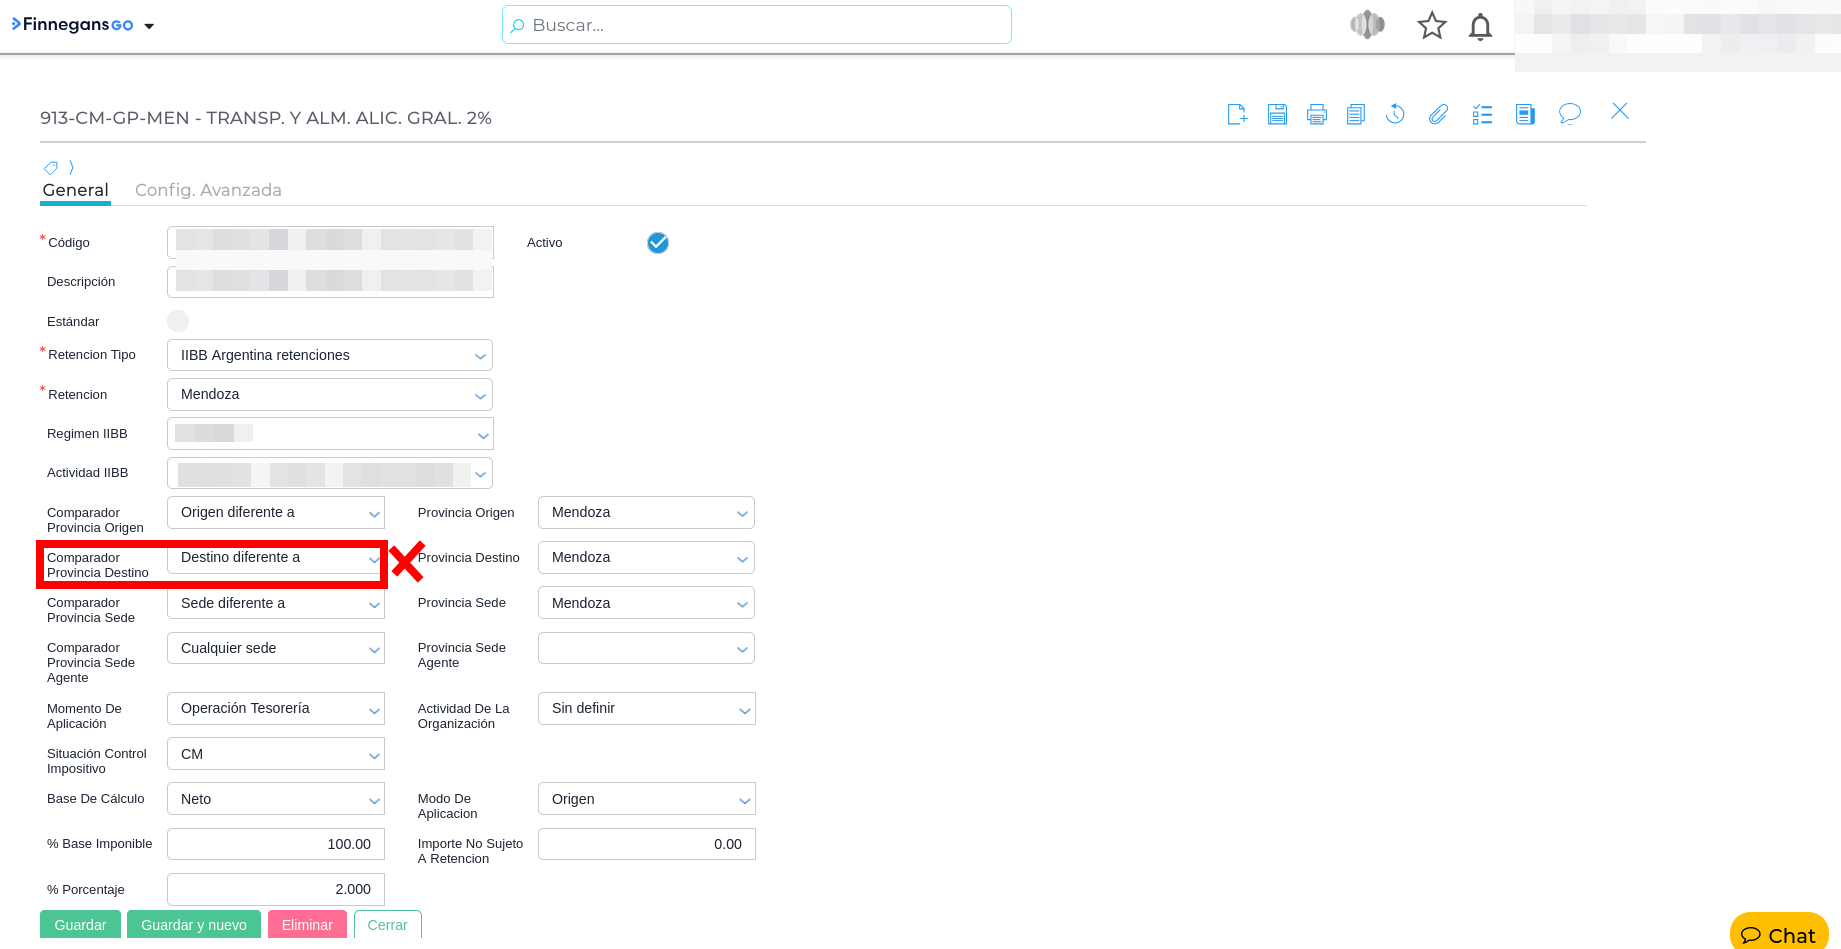1841x949 pixels.
Task: Open the checklist icon in the toolbar
Action: [1482, 114]
